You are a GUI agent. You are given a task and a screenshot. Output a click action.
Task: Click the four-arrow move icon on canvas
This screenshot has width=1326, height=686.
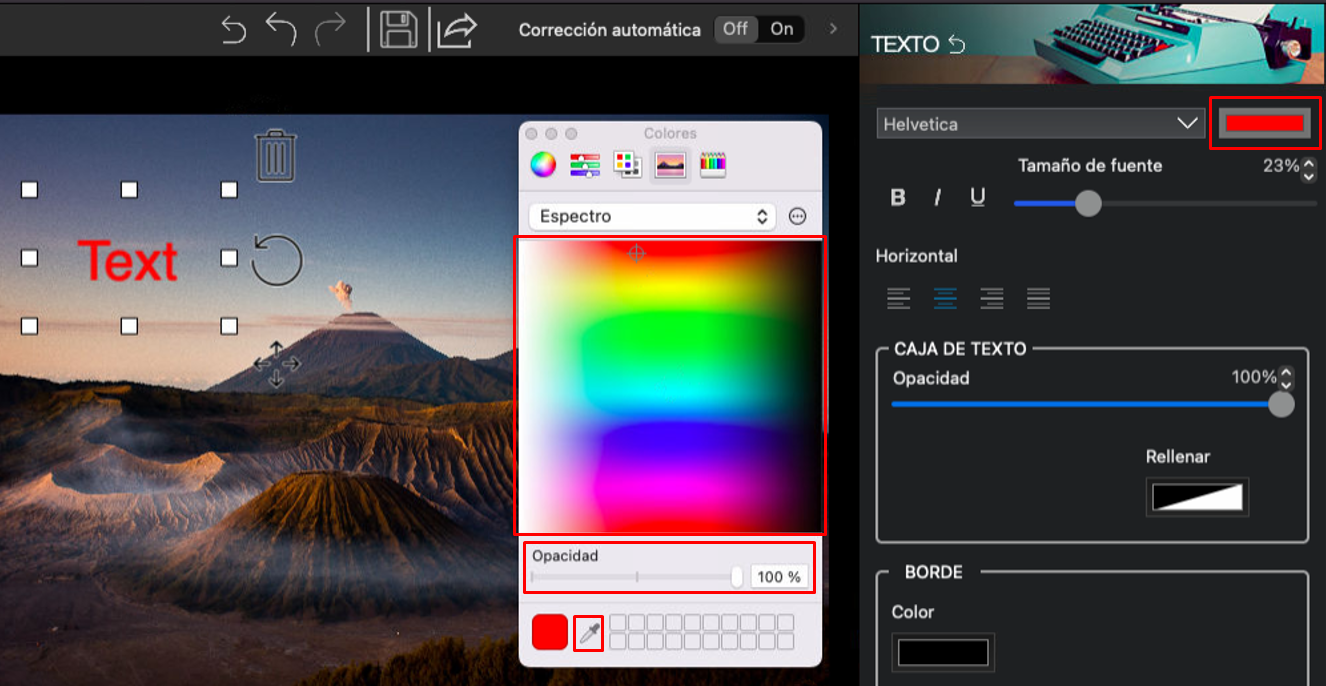277,364
